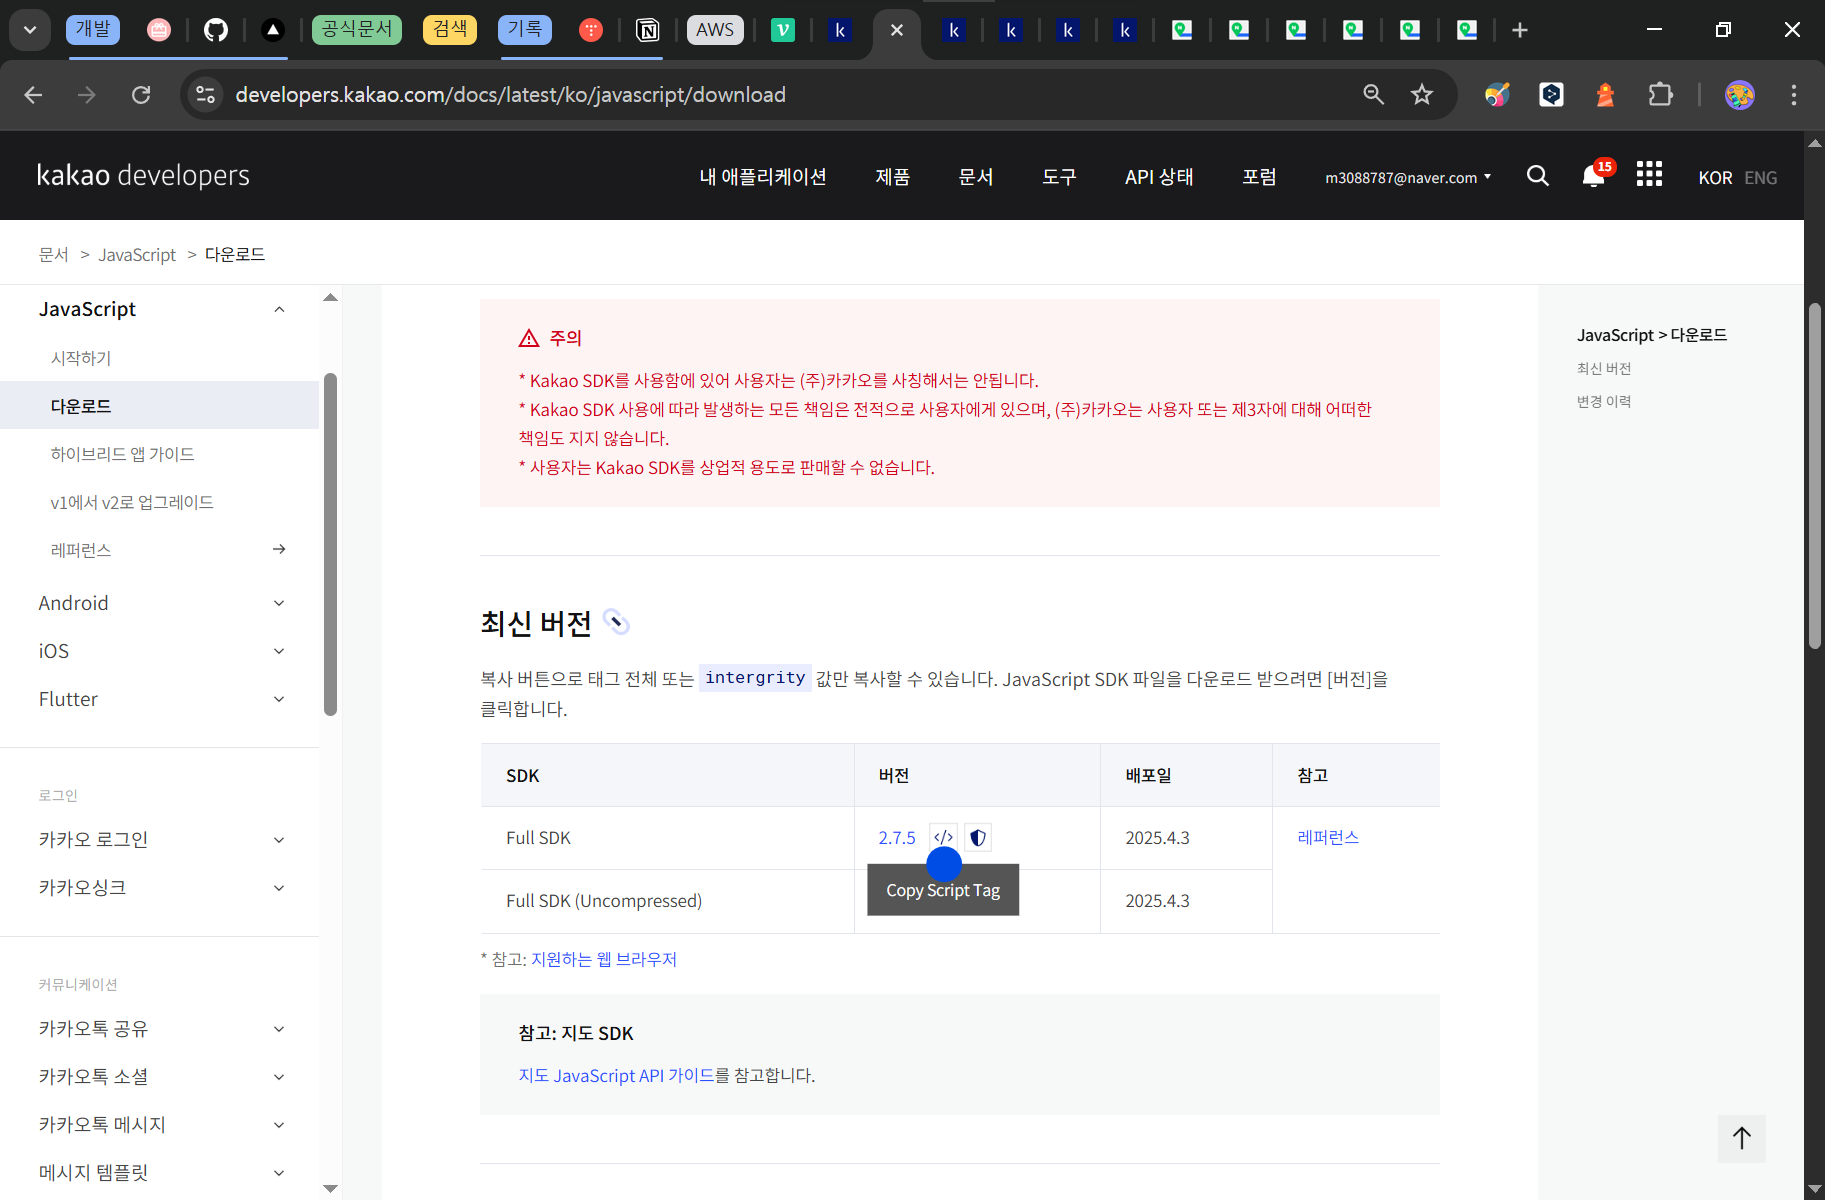Open the 개발 tab group label

tap(93, 29)
